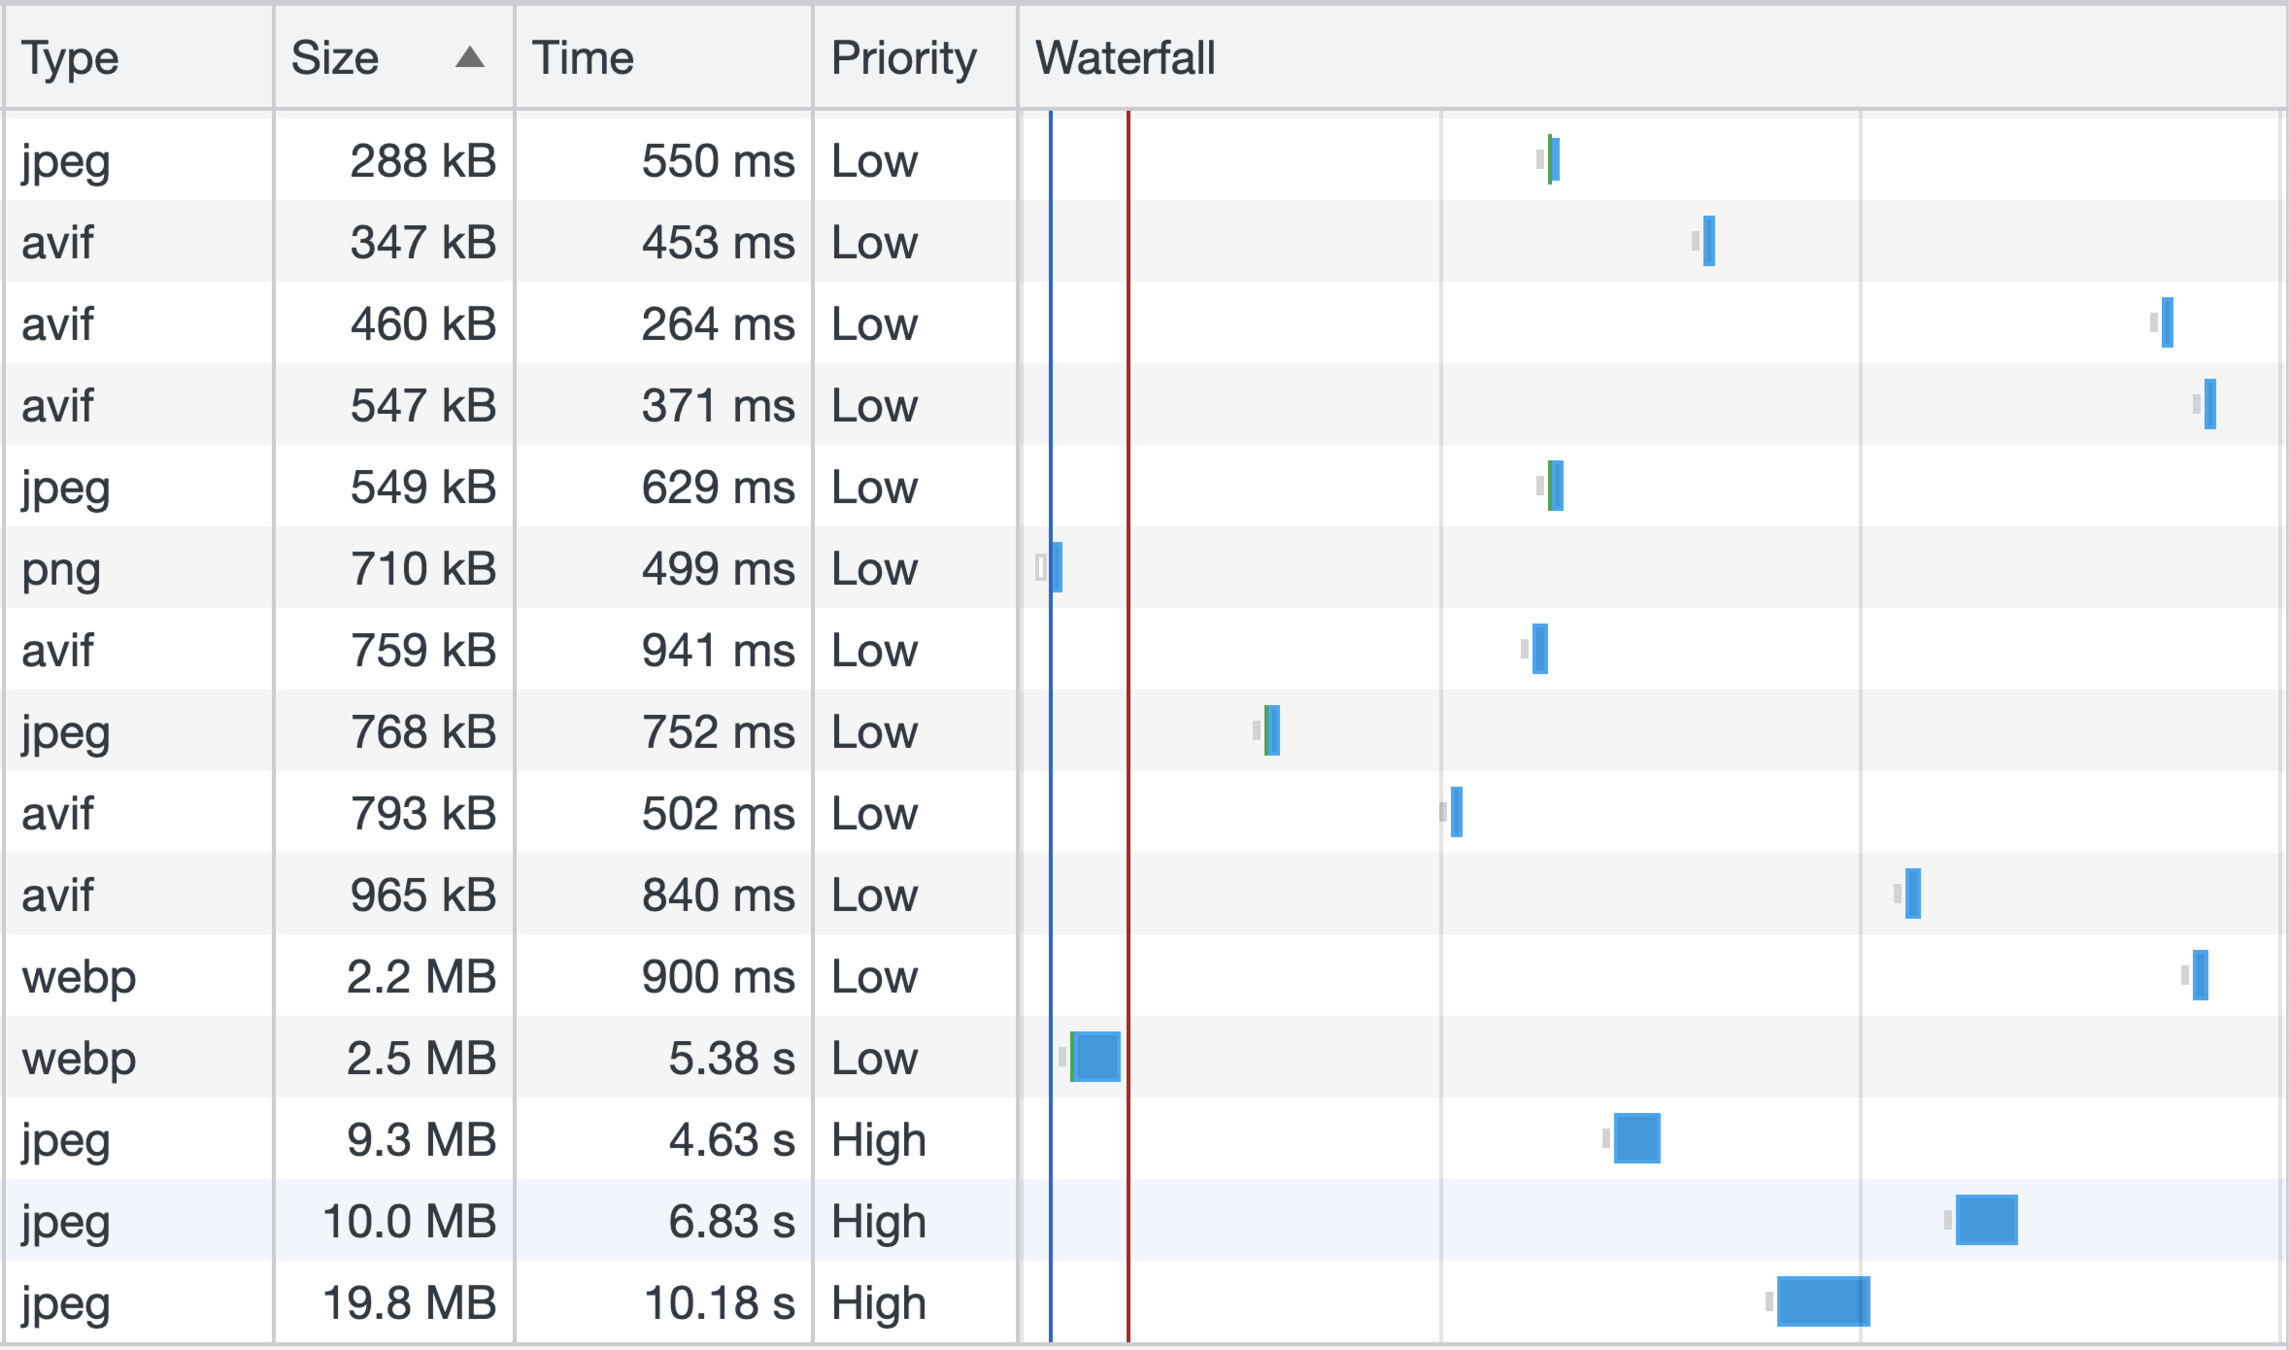
Task: Click waterfall bar of 5.38 s webp
Action: (1096, 1057)
